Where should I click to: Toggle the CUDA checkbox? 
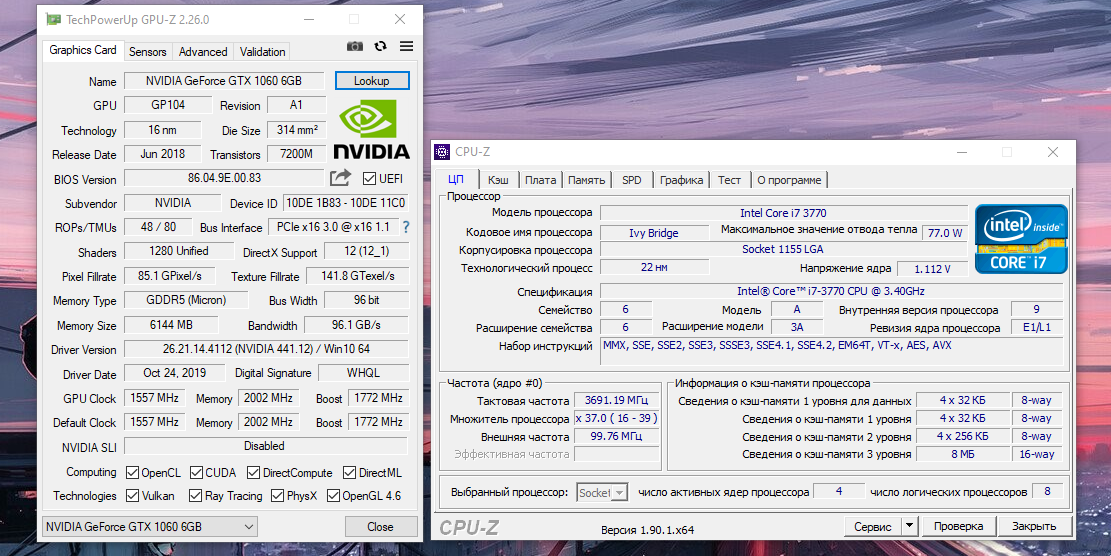(x=196, y=472)
